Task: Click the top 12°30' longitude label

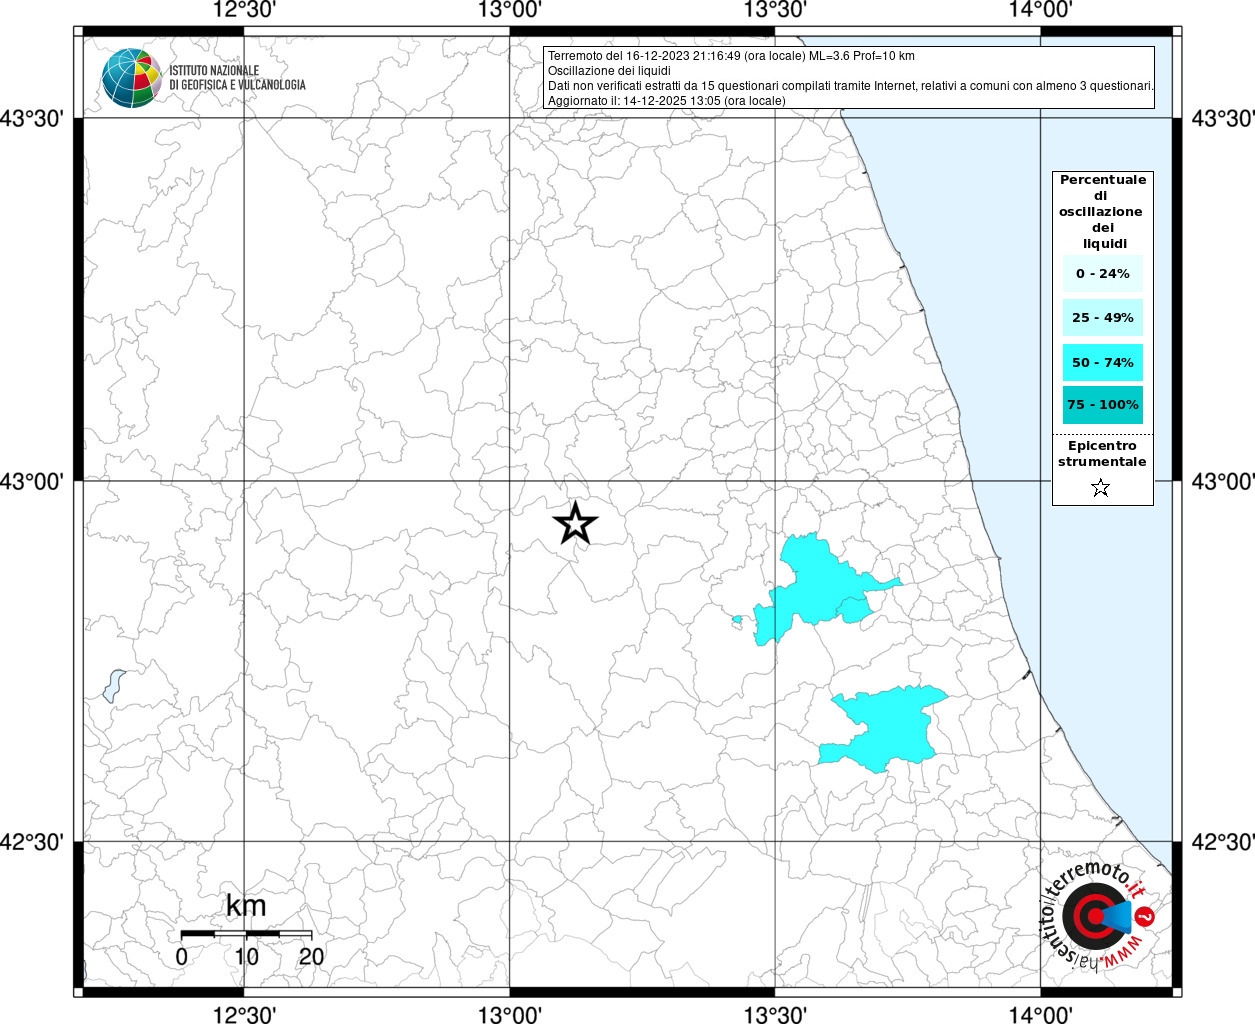Action: coord(245,10)
